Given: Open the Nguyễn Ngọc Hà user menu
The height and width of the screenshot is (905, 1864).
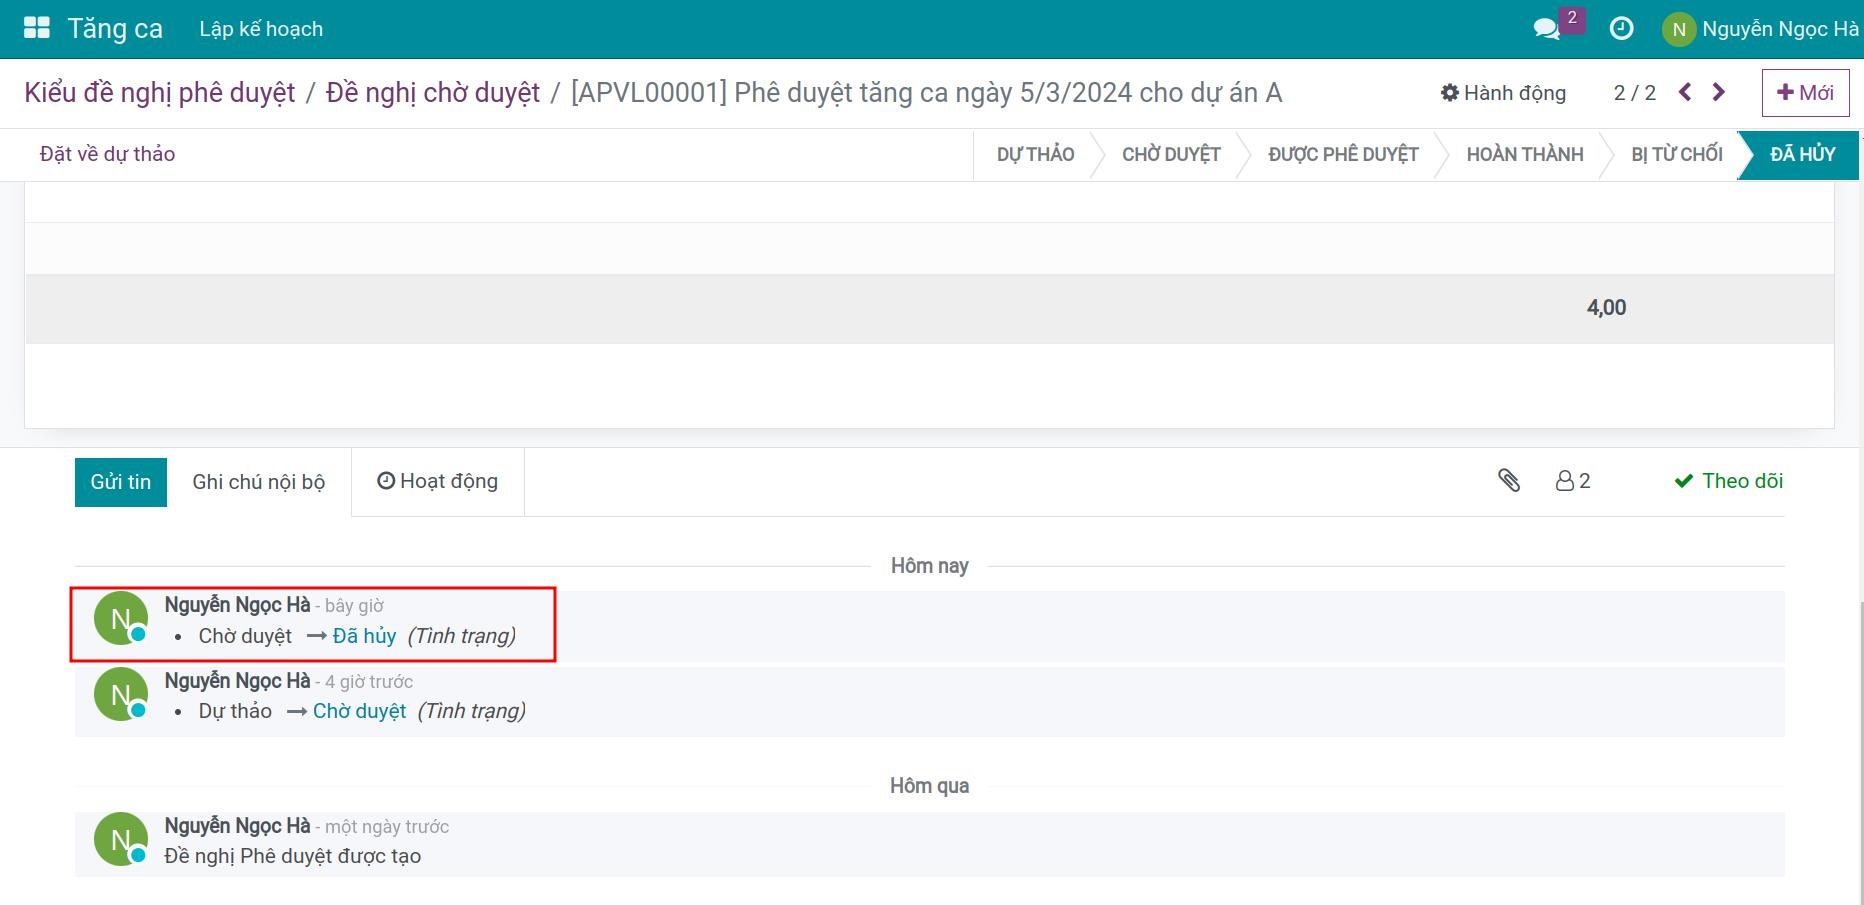Looking at the screenshot, I should click(1760, 29).
